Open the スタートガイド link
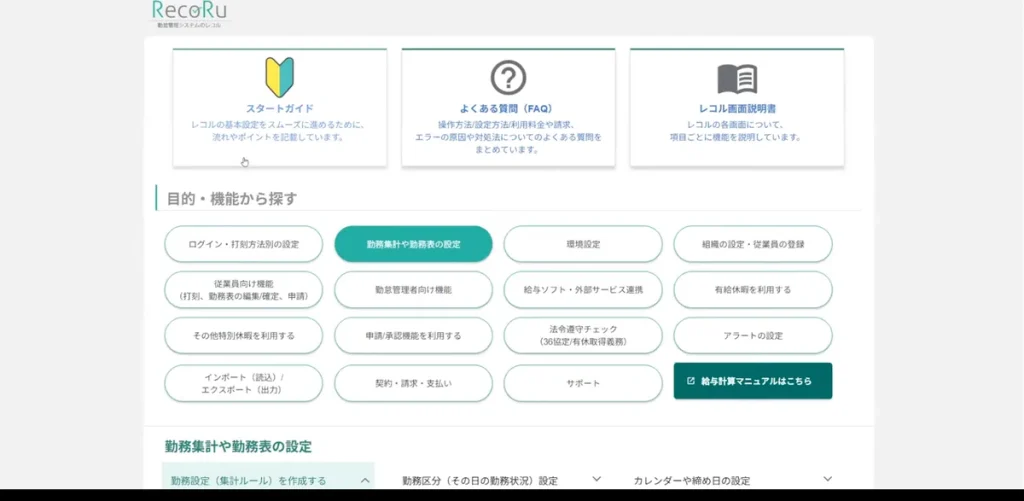Image resolution: width=1024 pixels, height=501 pixels. pyautogui.click(x=279, y=108)
